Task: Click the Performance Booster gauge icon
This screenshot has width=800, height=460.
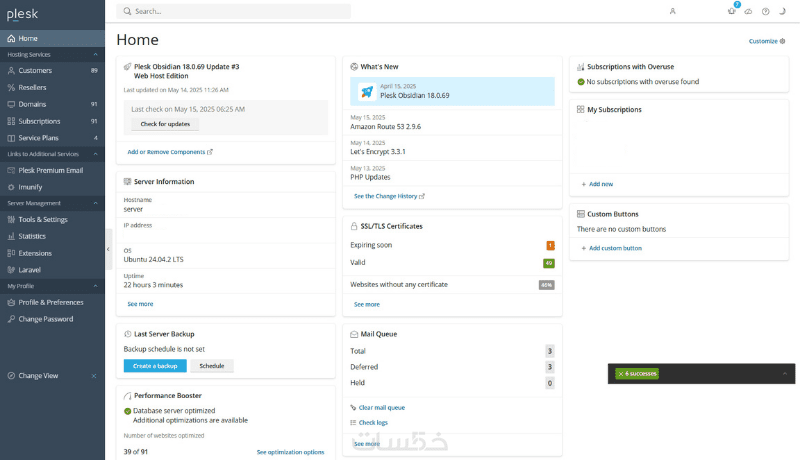Action: click(x=128, y=396)
